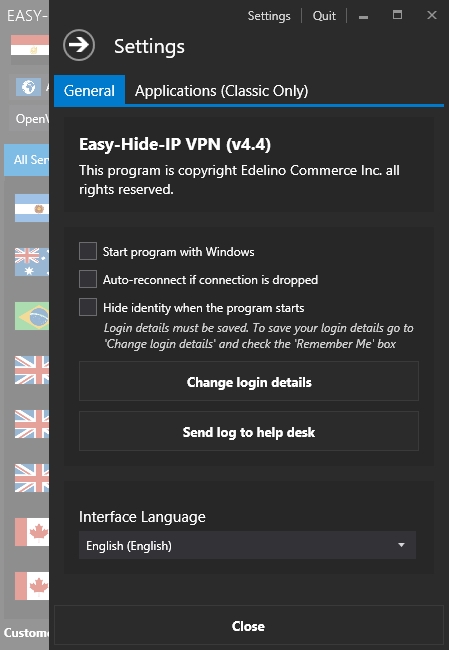Click the Close button at bottom
Screen dimensions: 449x650
pos(249,626)
